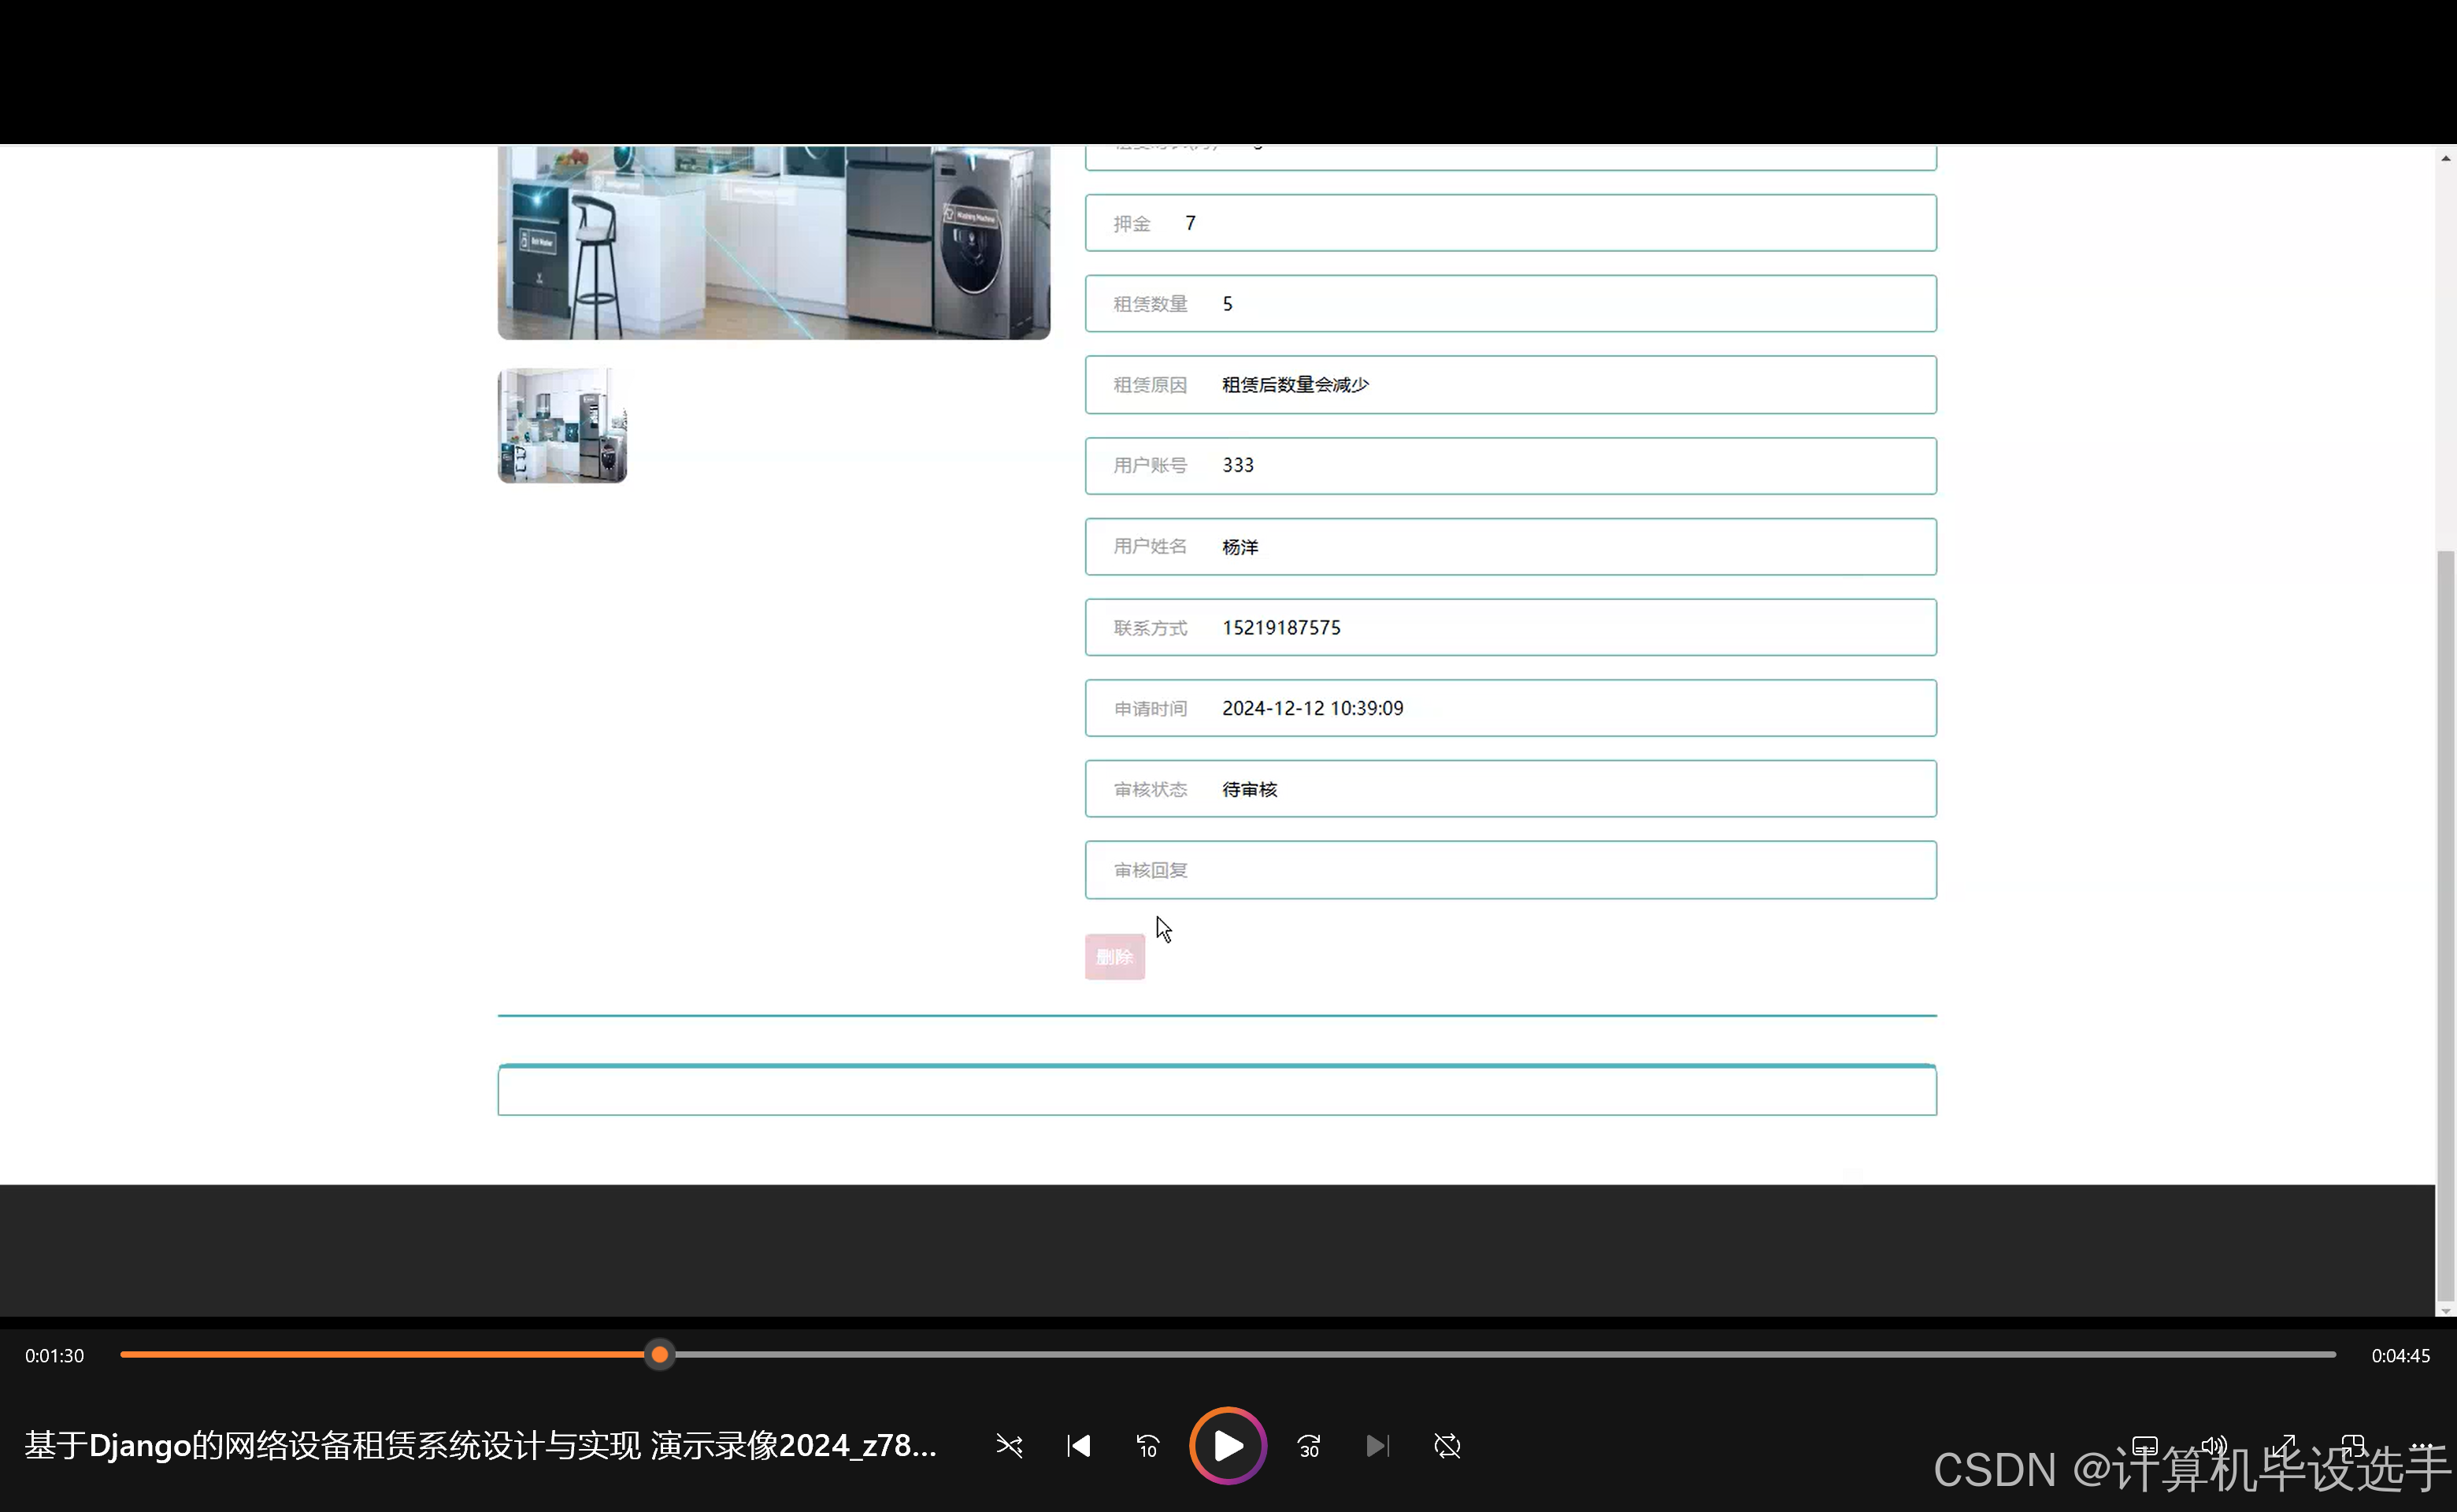Click the large appliance product image
The width and height of the screenshot is (2457, 1512).
point(774,243)
